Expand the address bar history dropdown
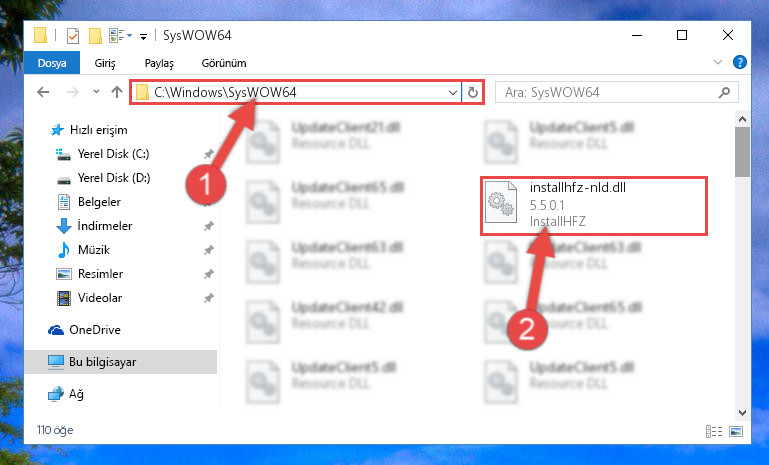The image size is (769, 465). click(452, 92)
